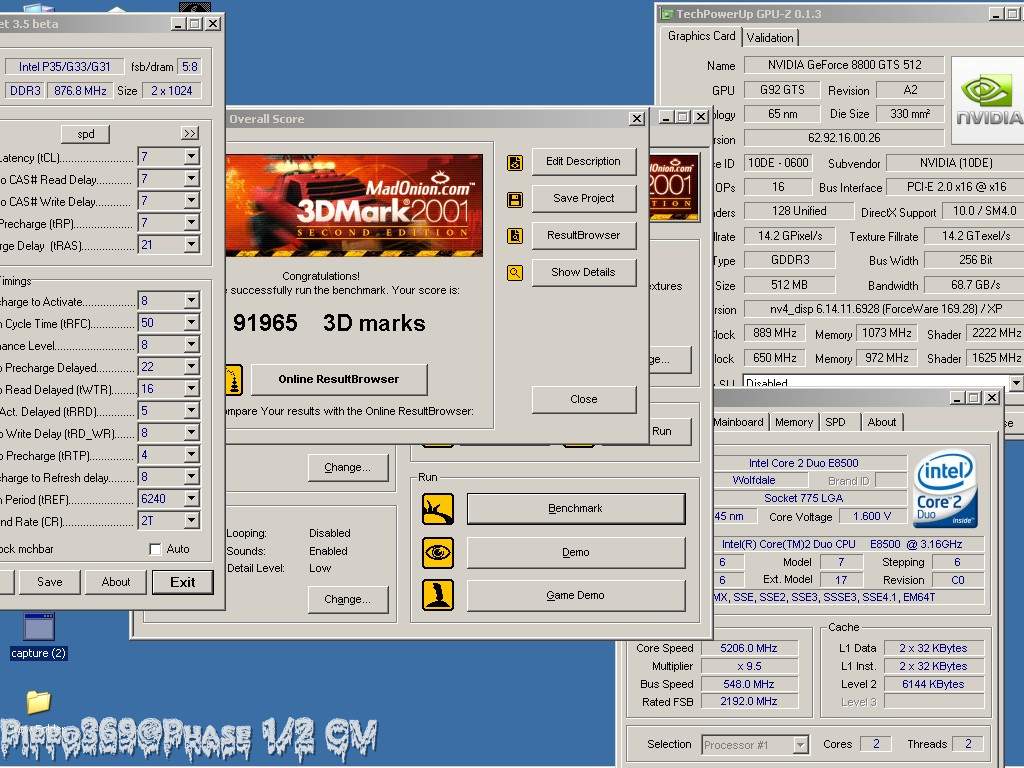The height and width of the screenshot is (768, 1024).
Task: Open the capture (2) desktop icon
Action: [x=39, y=635]
